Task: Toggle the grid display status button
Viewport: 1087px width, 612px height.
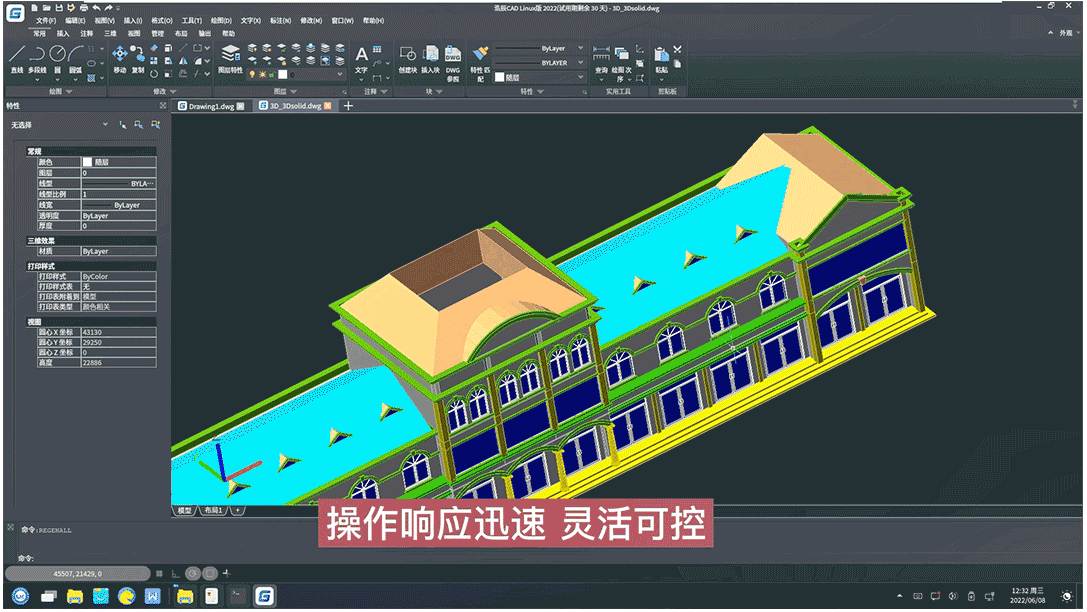Action: pos(159,573)
